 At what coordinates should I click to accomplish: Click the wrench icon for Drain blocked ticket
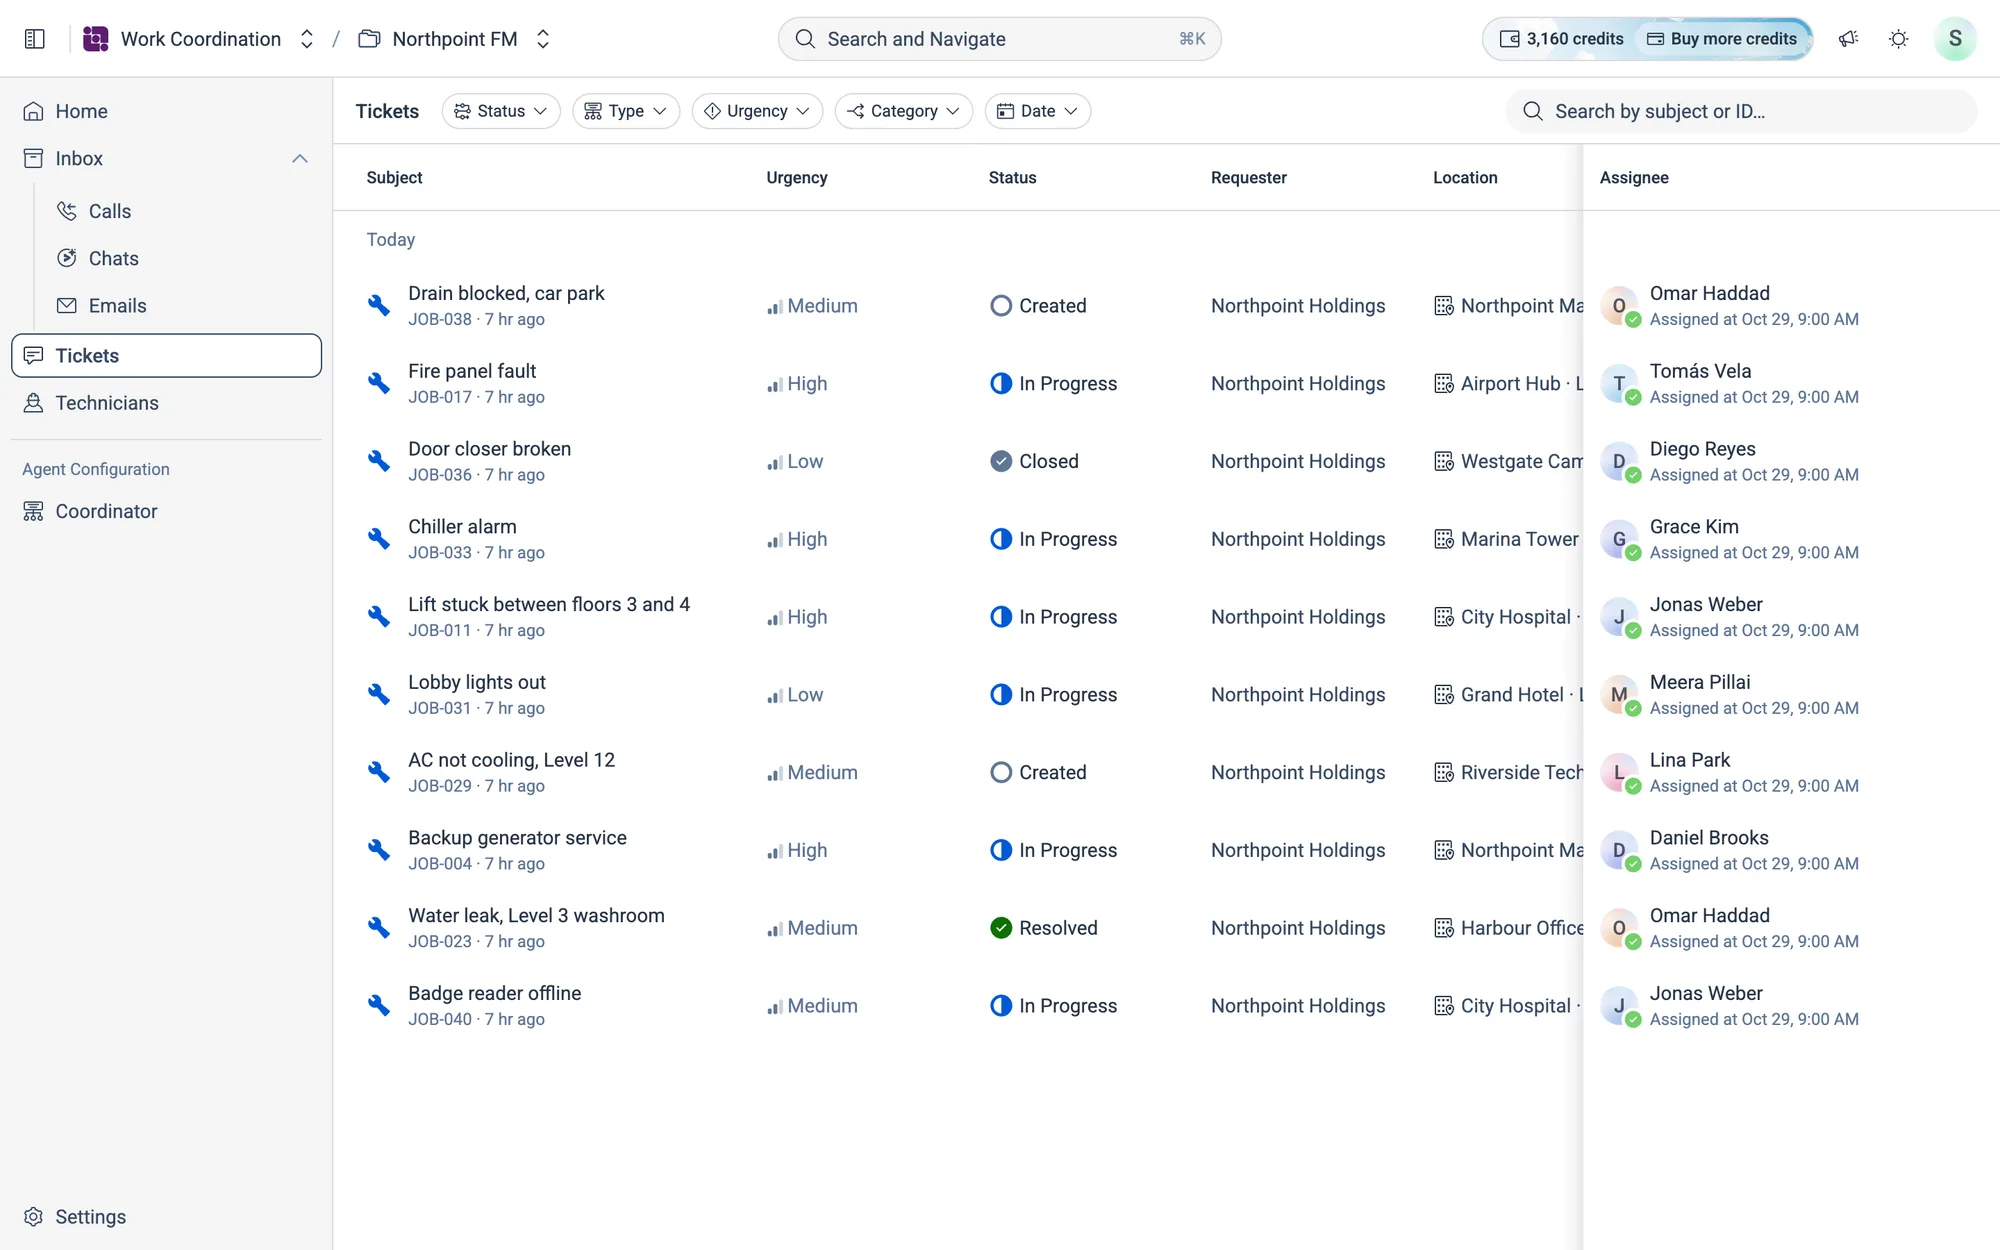point(378,305)
